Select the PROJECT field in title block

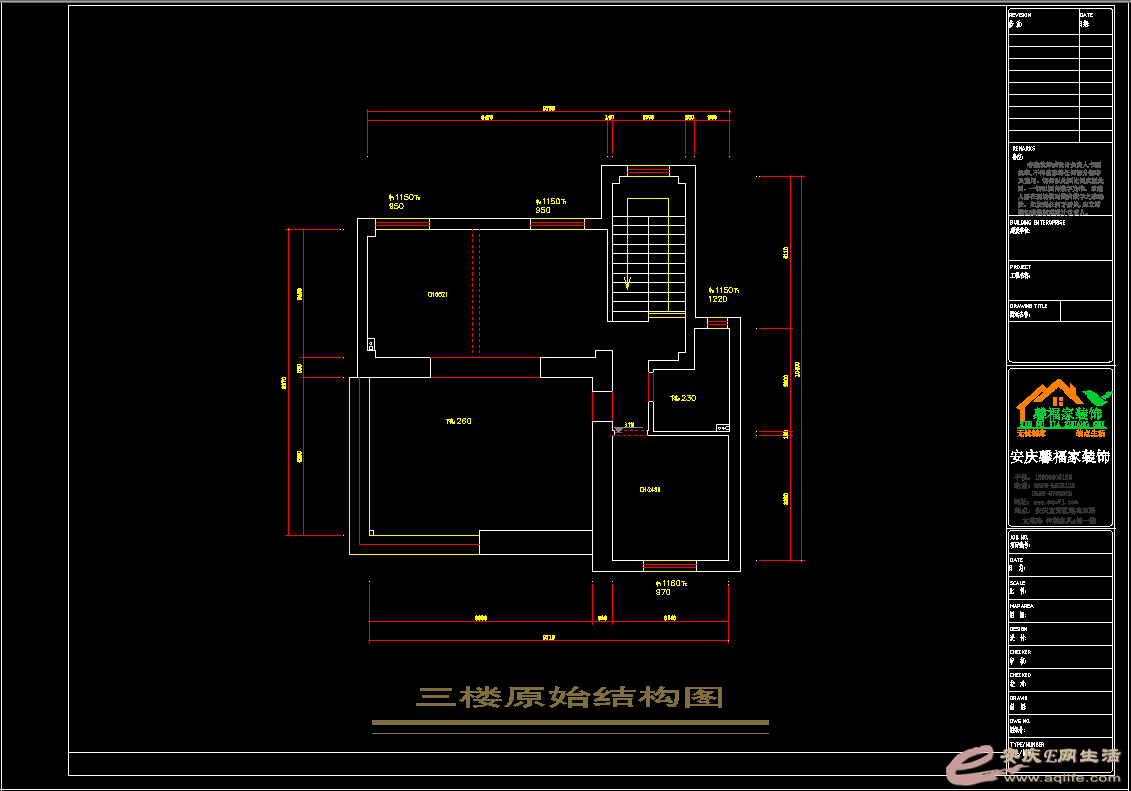tap(1059, 272)
